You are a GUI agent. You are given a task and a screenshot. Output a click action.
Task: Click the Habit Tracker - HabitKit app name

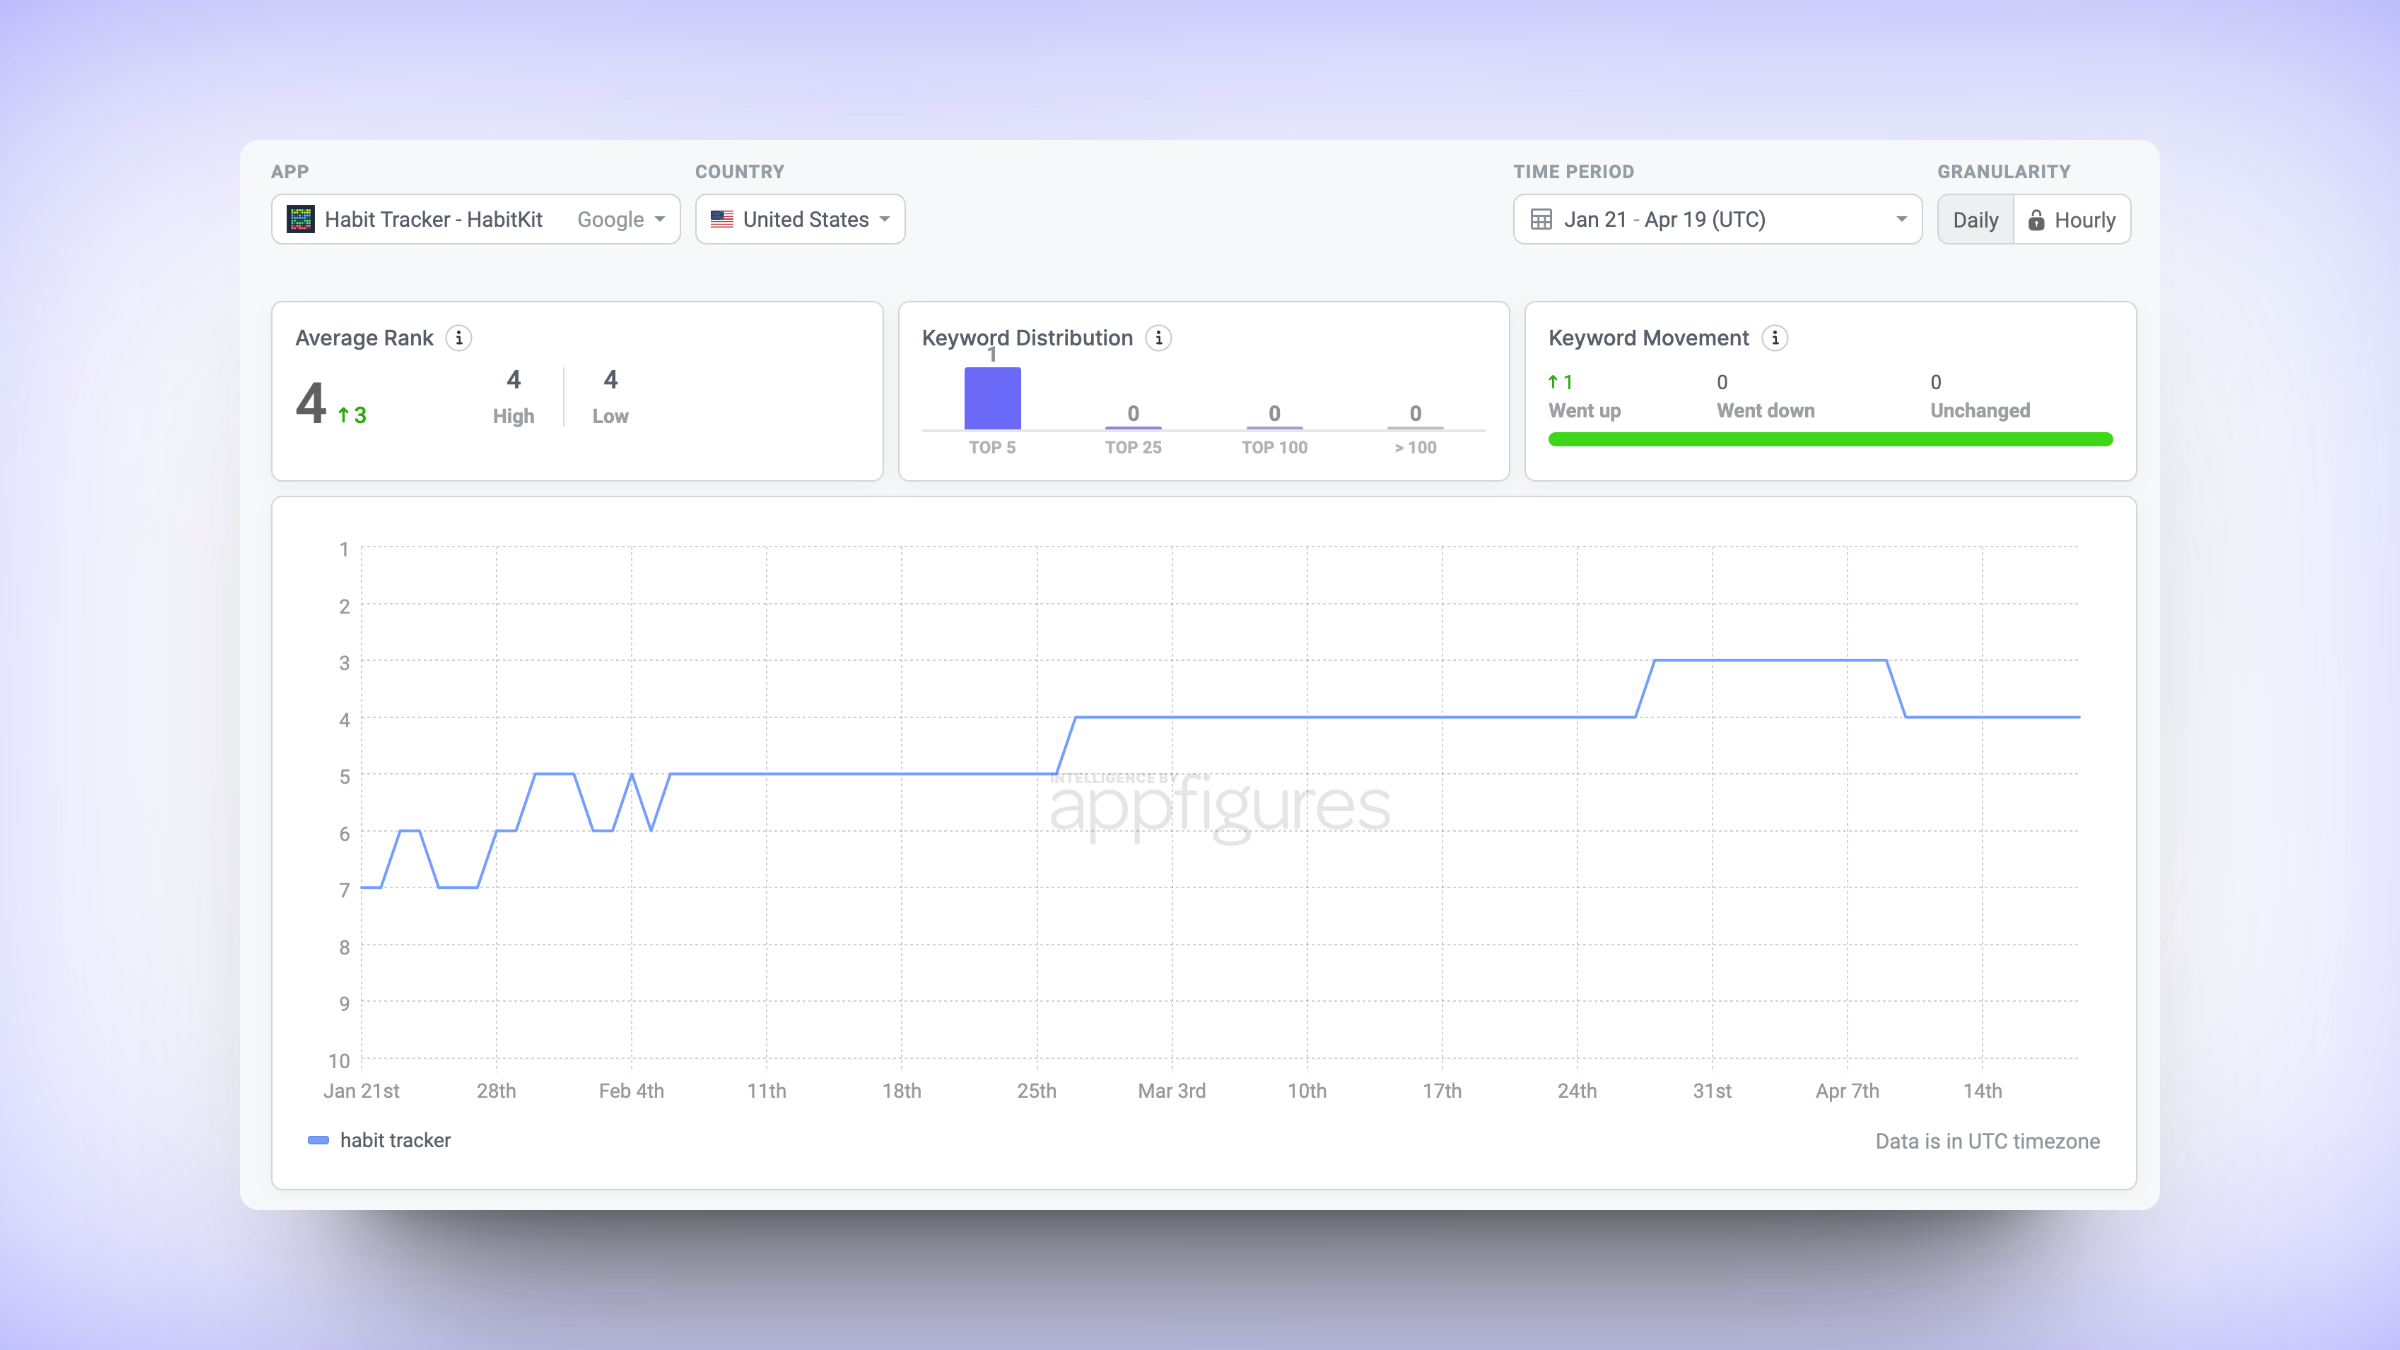(433, 219)
